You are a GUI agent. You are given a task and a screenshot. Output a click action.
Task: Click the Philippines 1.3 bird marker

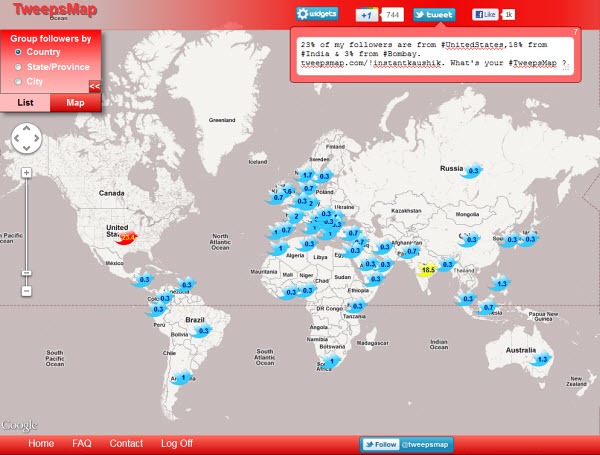point(500,284)
